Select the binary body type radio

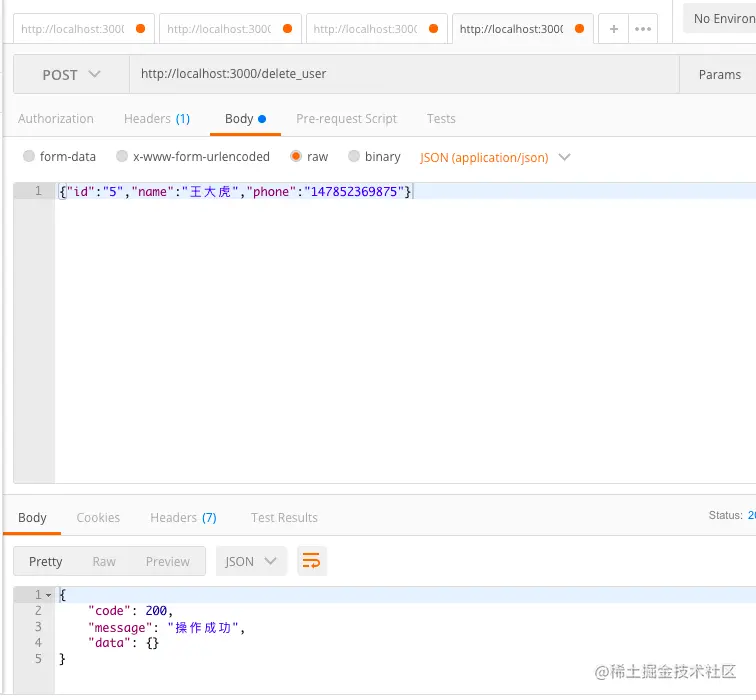tap(354, 156)
